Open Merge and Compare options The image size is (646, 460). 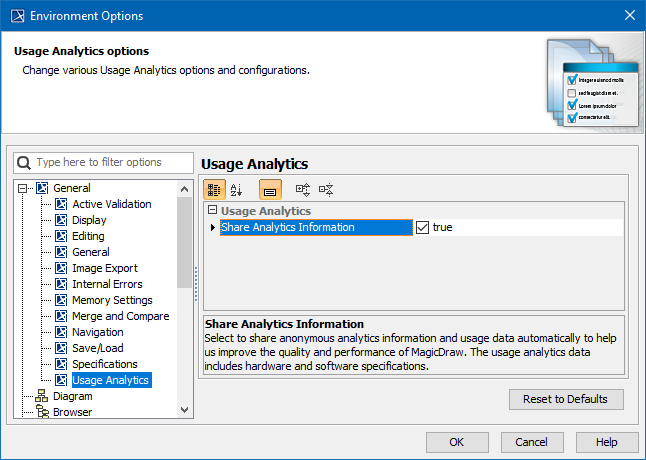click(x=120, y=316)
